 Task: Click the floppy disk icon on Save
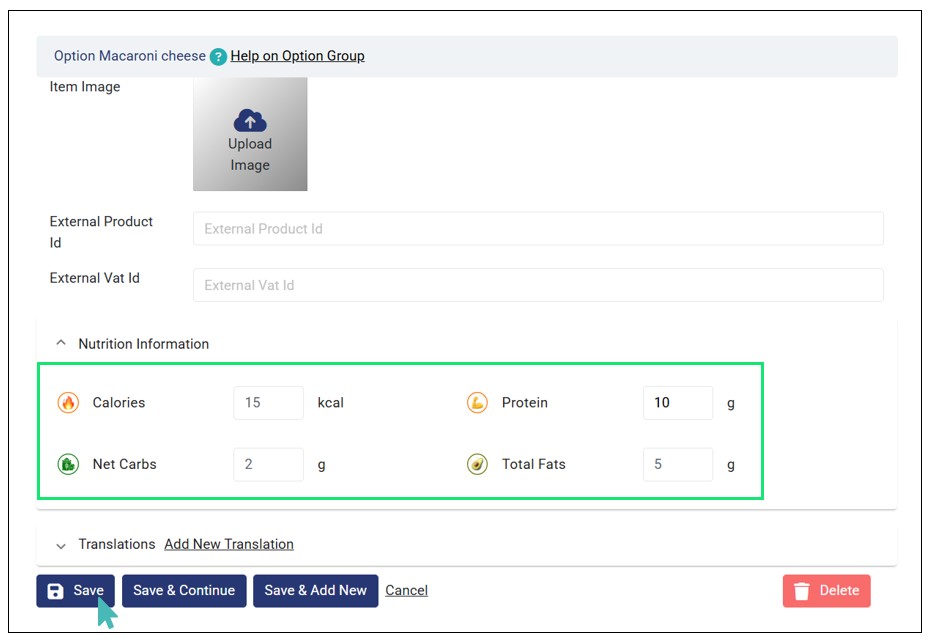(x=56, y=591)
